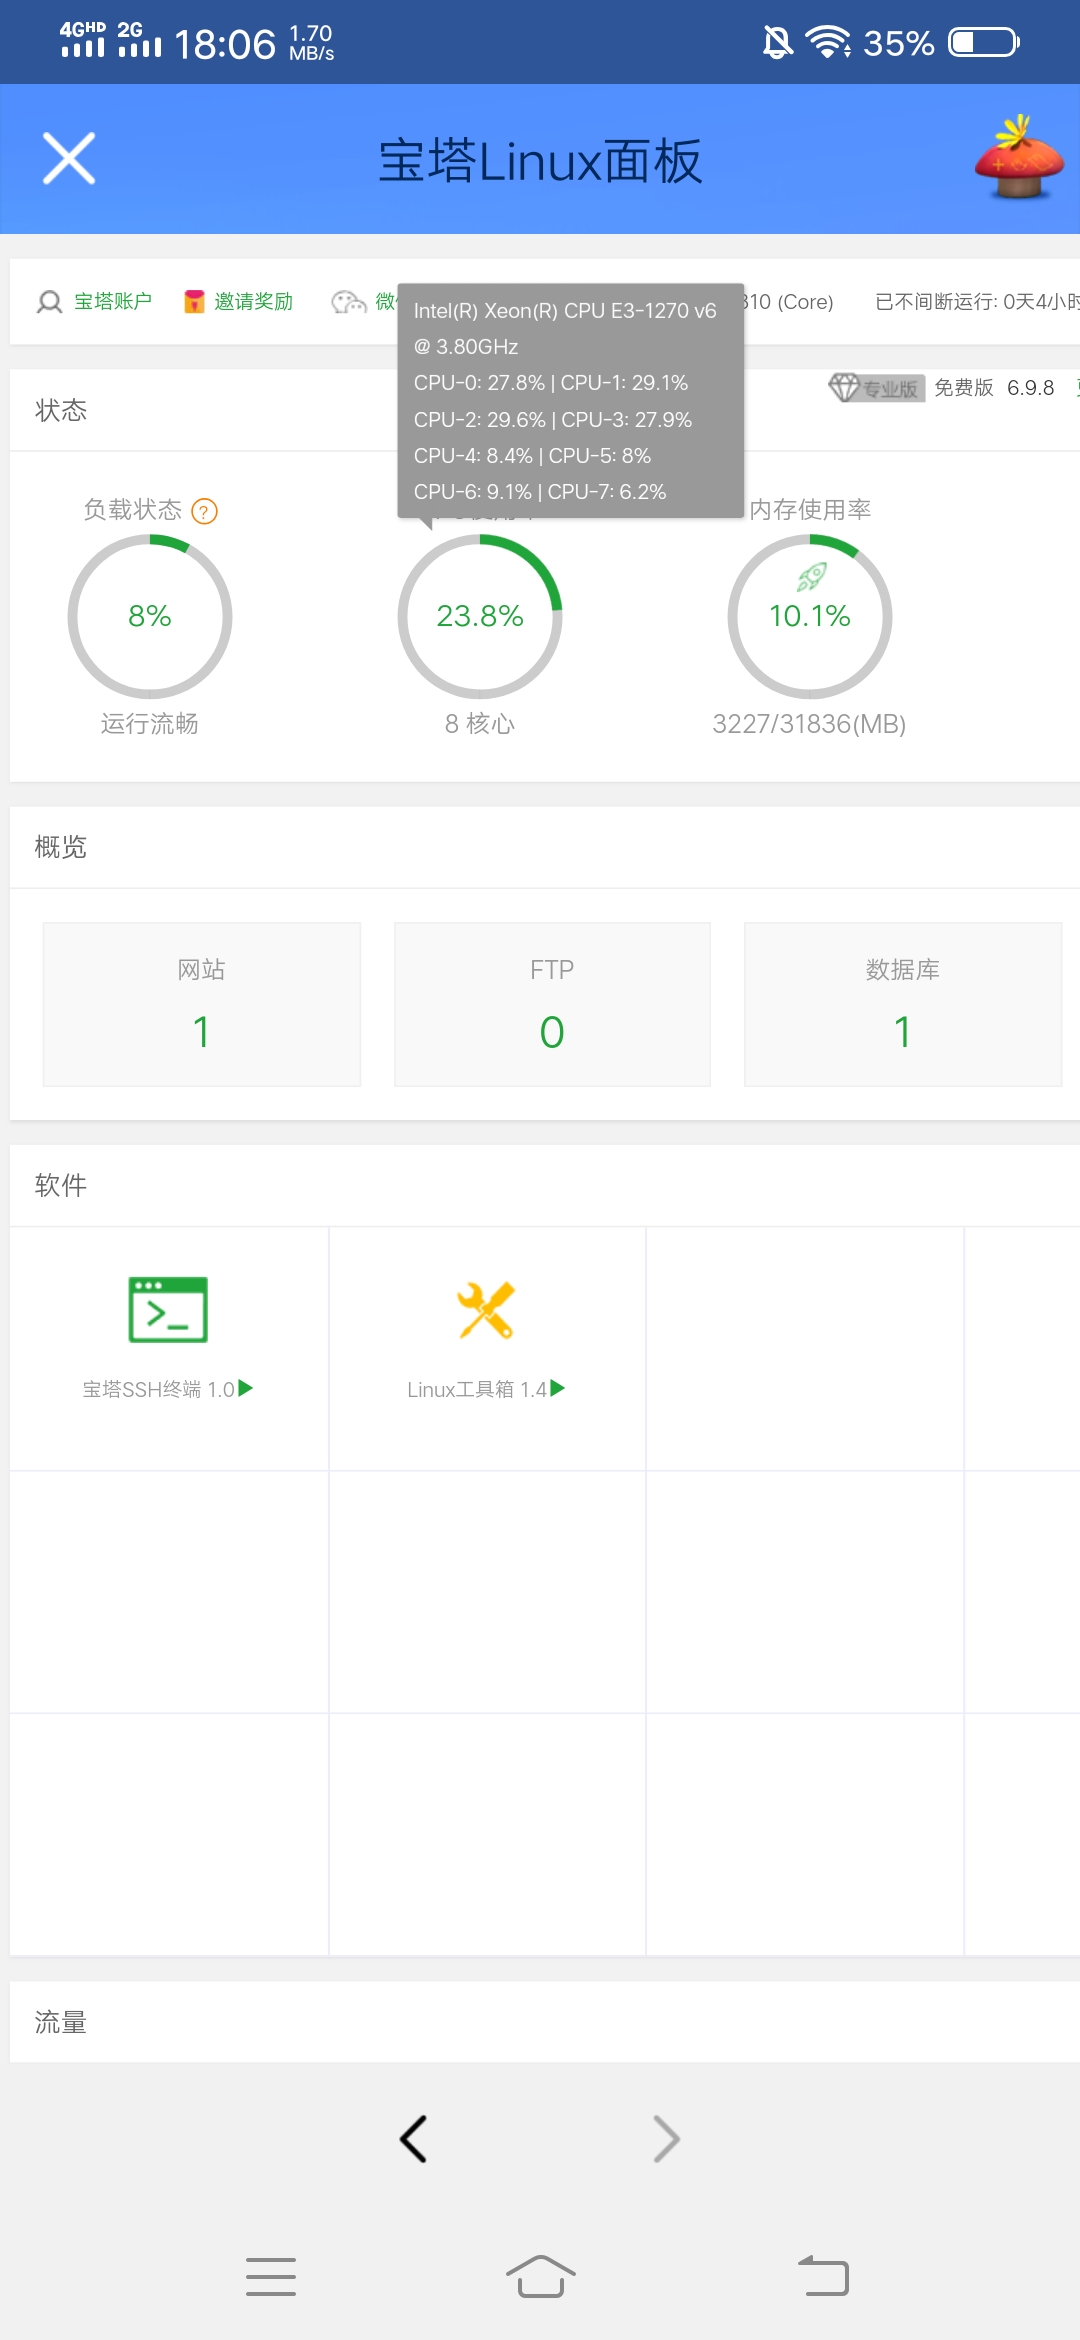The height and width of the screenshot is (2340, 1080).
Task: Open the Android recent apps menu button
Action: (271, 2276)
